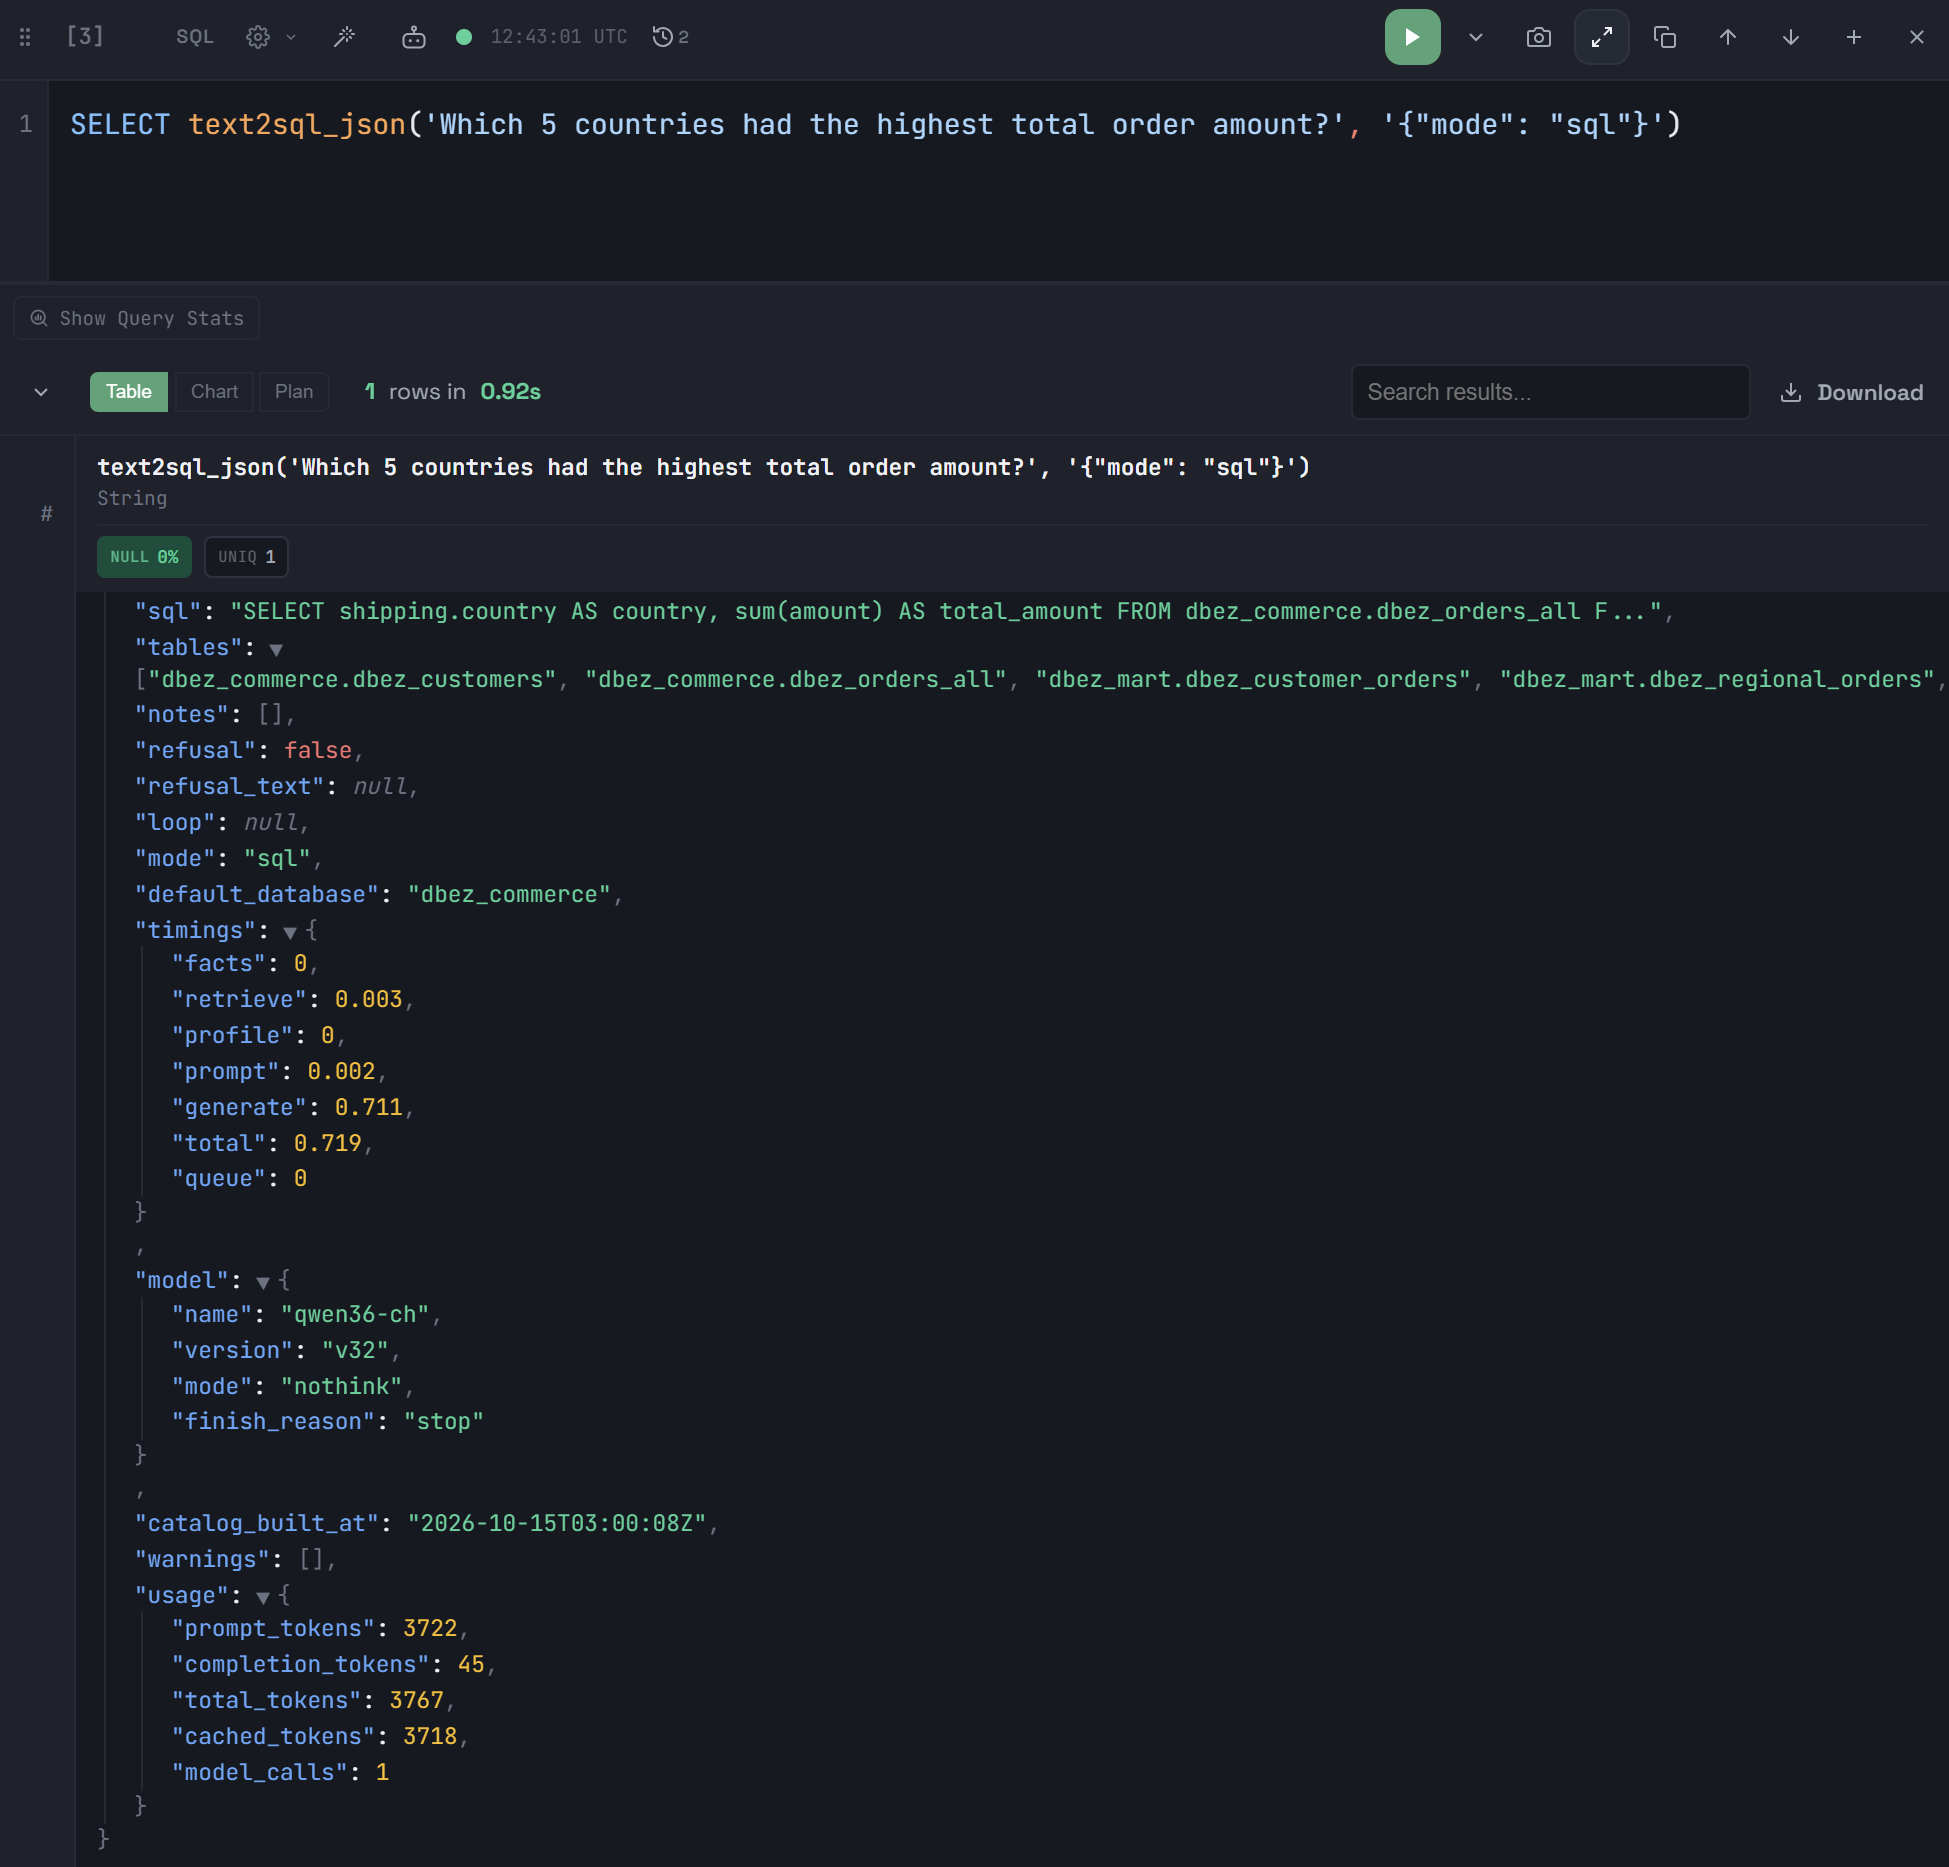1949x1867 pixels.
Task: Collapse the "tables" JSON array
Action: [276, 649]
